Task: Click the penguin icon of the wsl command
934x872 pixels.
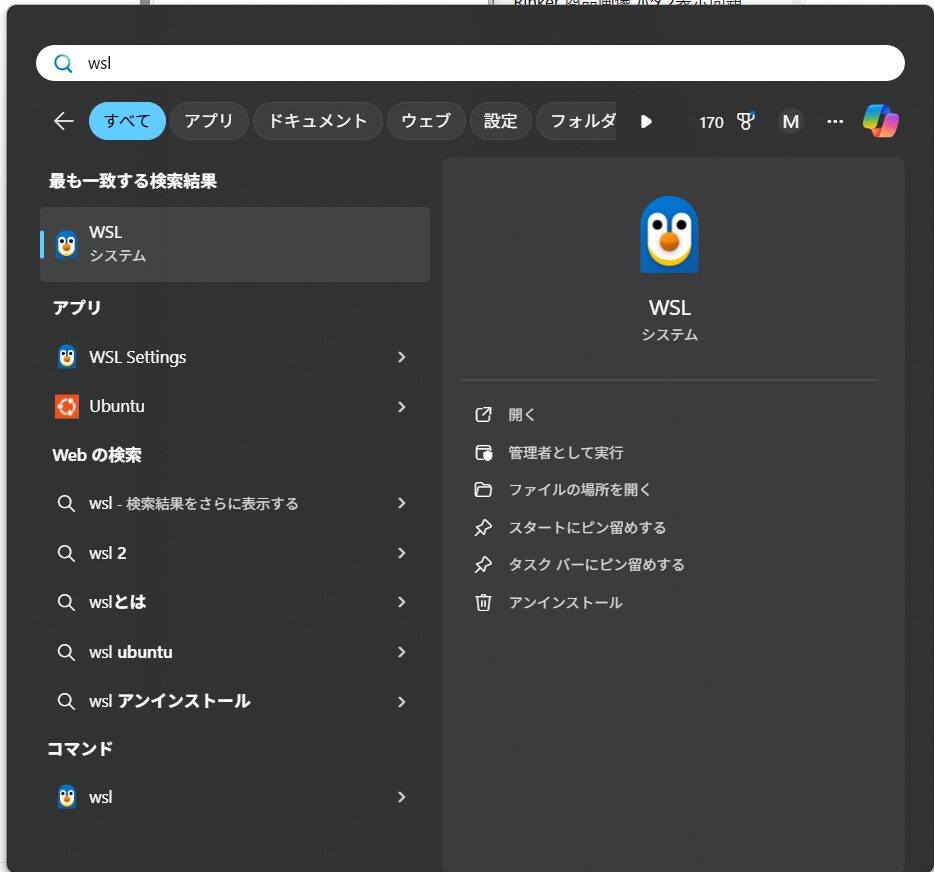Action: coord(67,797)
